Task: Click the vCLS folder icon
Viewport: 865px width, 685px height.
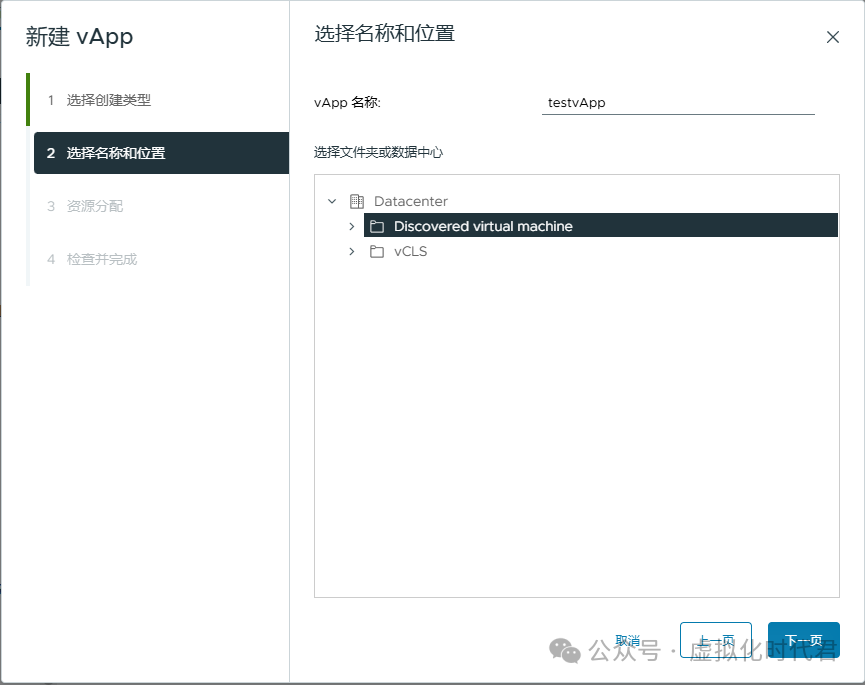Action: [x=377, y=251]
